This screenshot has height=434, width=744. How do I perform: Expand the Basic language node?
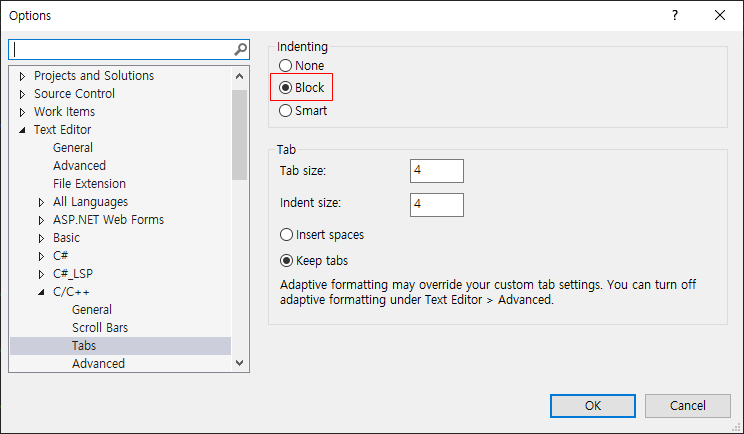pos(41,238)
